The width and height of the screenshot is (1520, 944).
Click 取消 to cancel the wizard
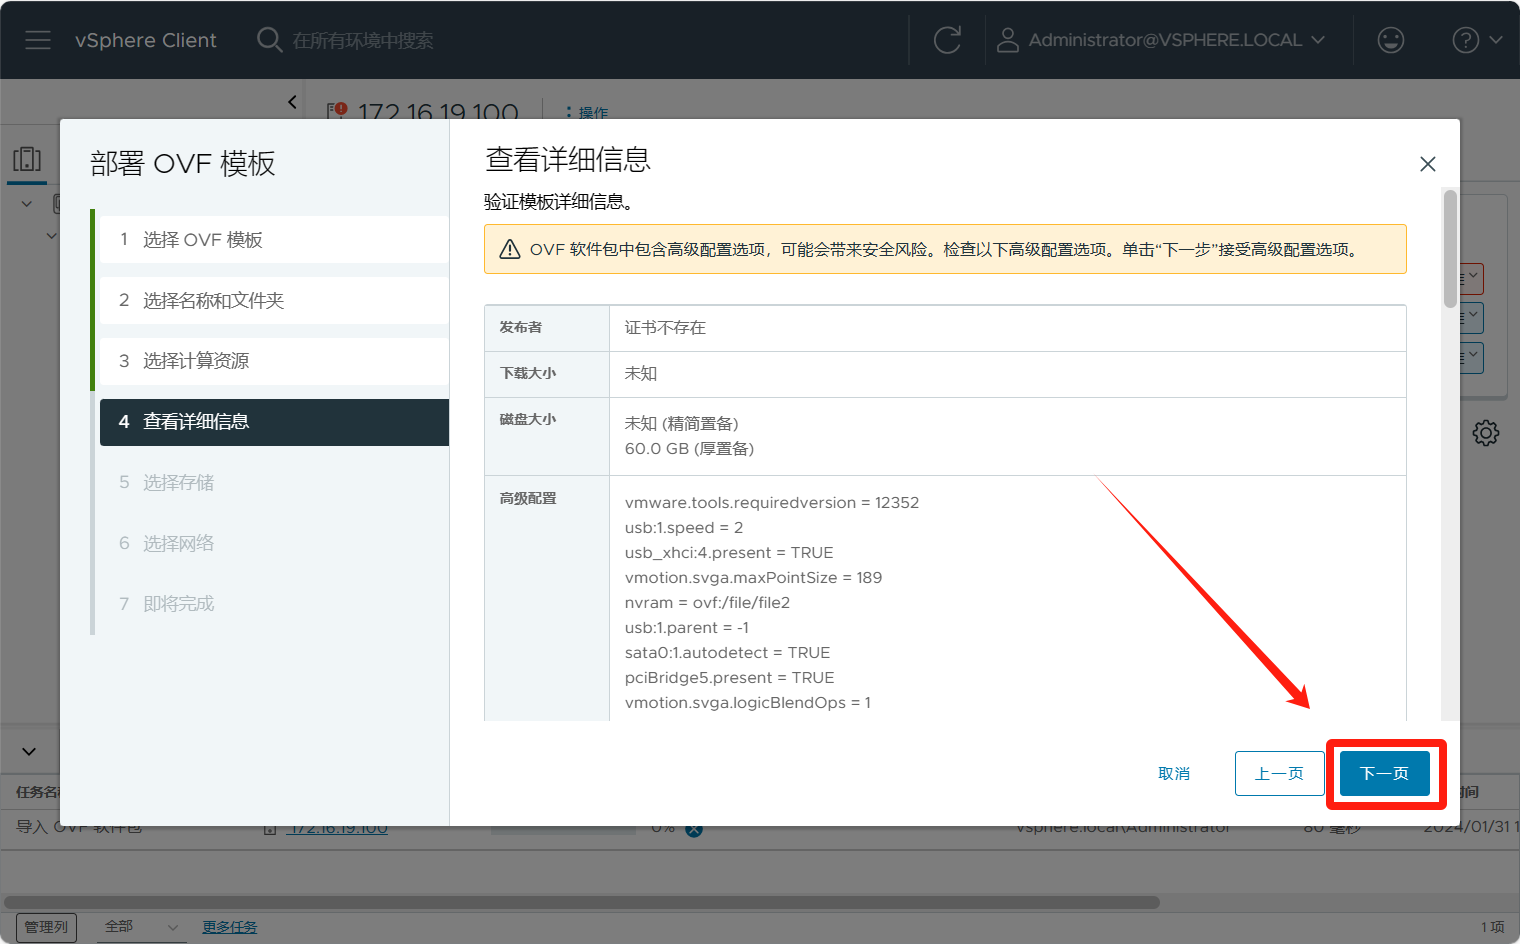(x=1174, y=774)
